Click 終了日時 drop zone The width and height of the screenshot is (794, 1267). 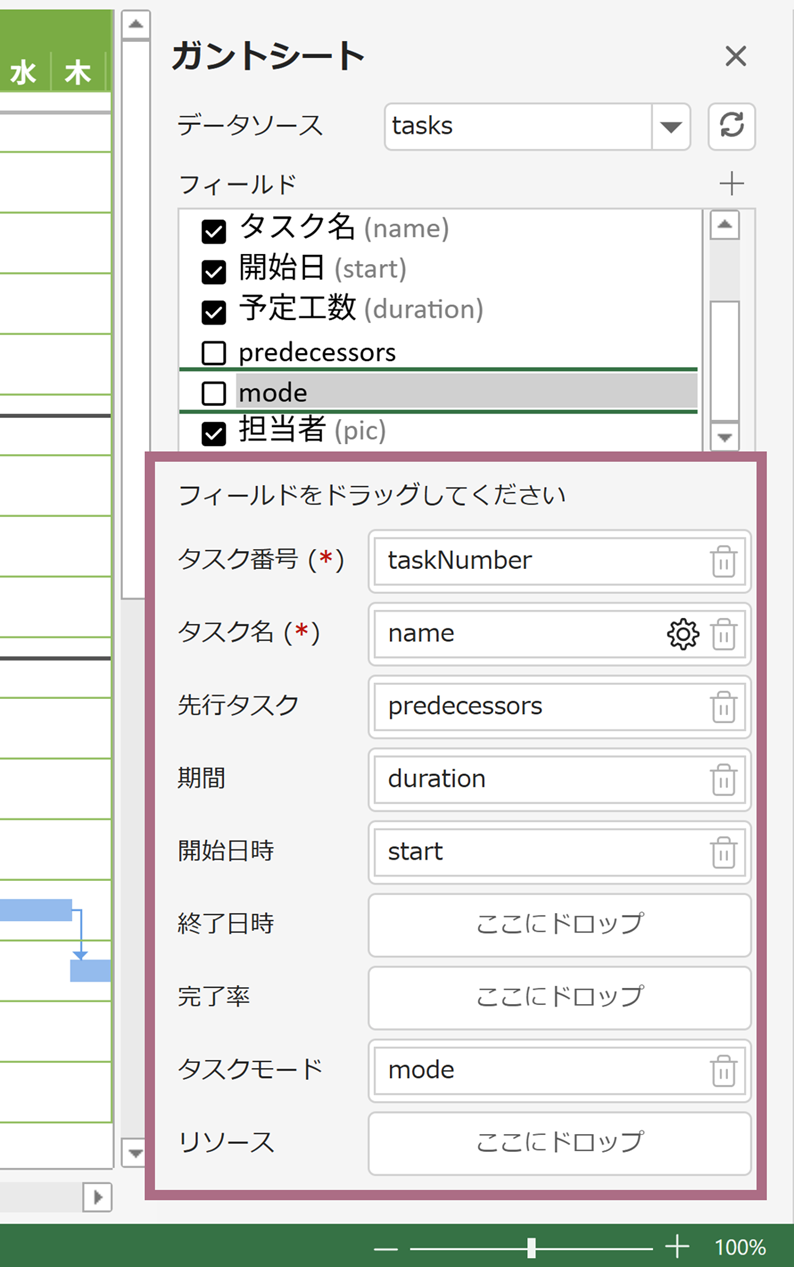pos(560,925)
